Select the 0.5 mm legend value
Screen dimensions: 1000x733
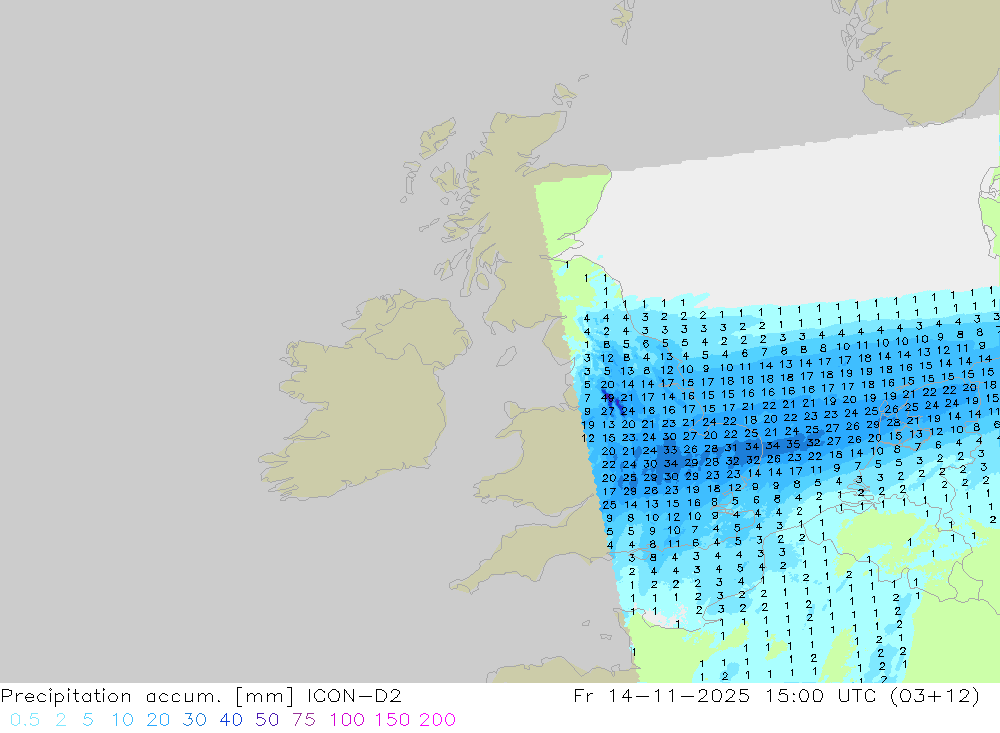click(25, 720)
